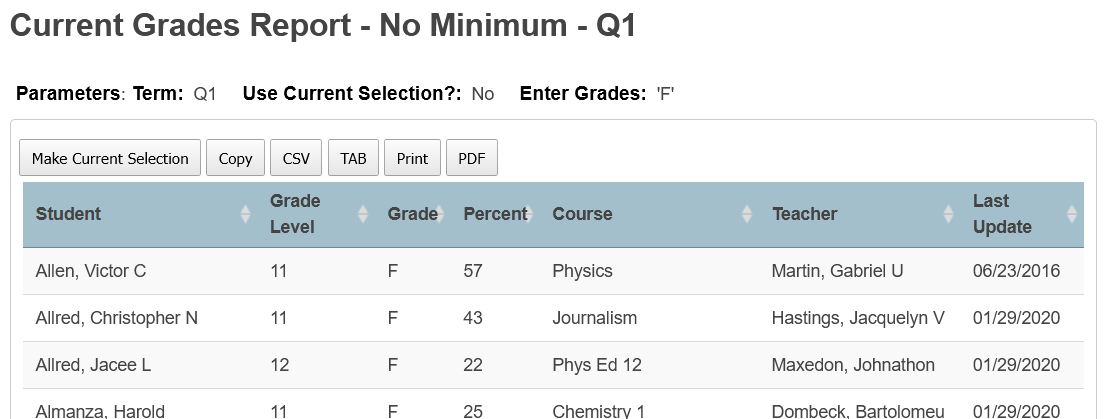Select the Allen, Victor C row
Image resolution: width=1114 pixels, height=419 pixels.
point(553,271)
